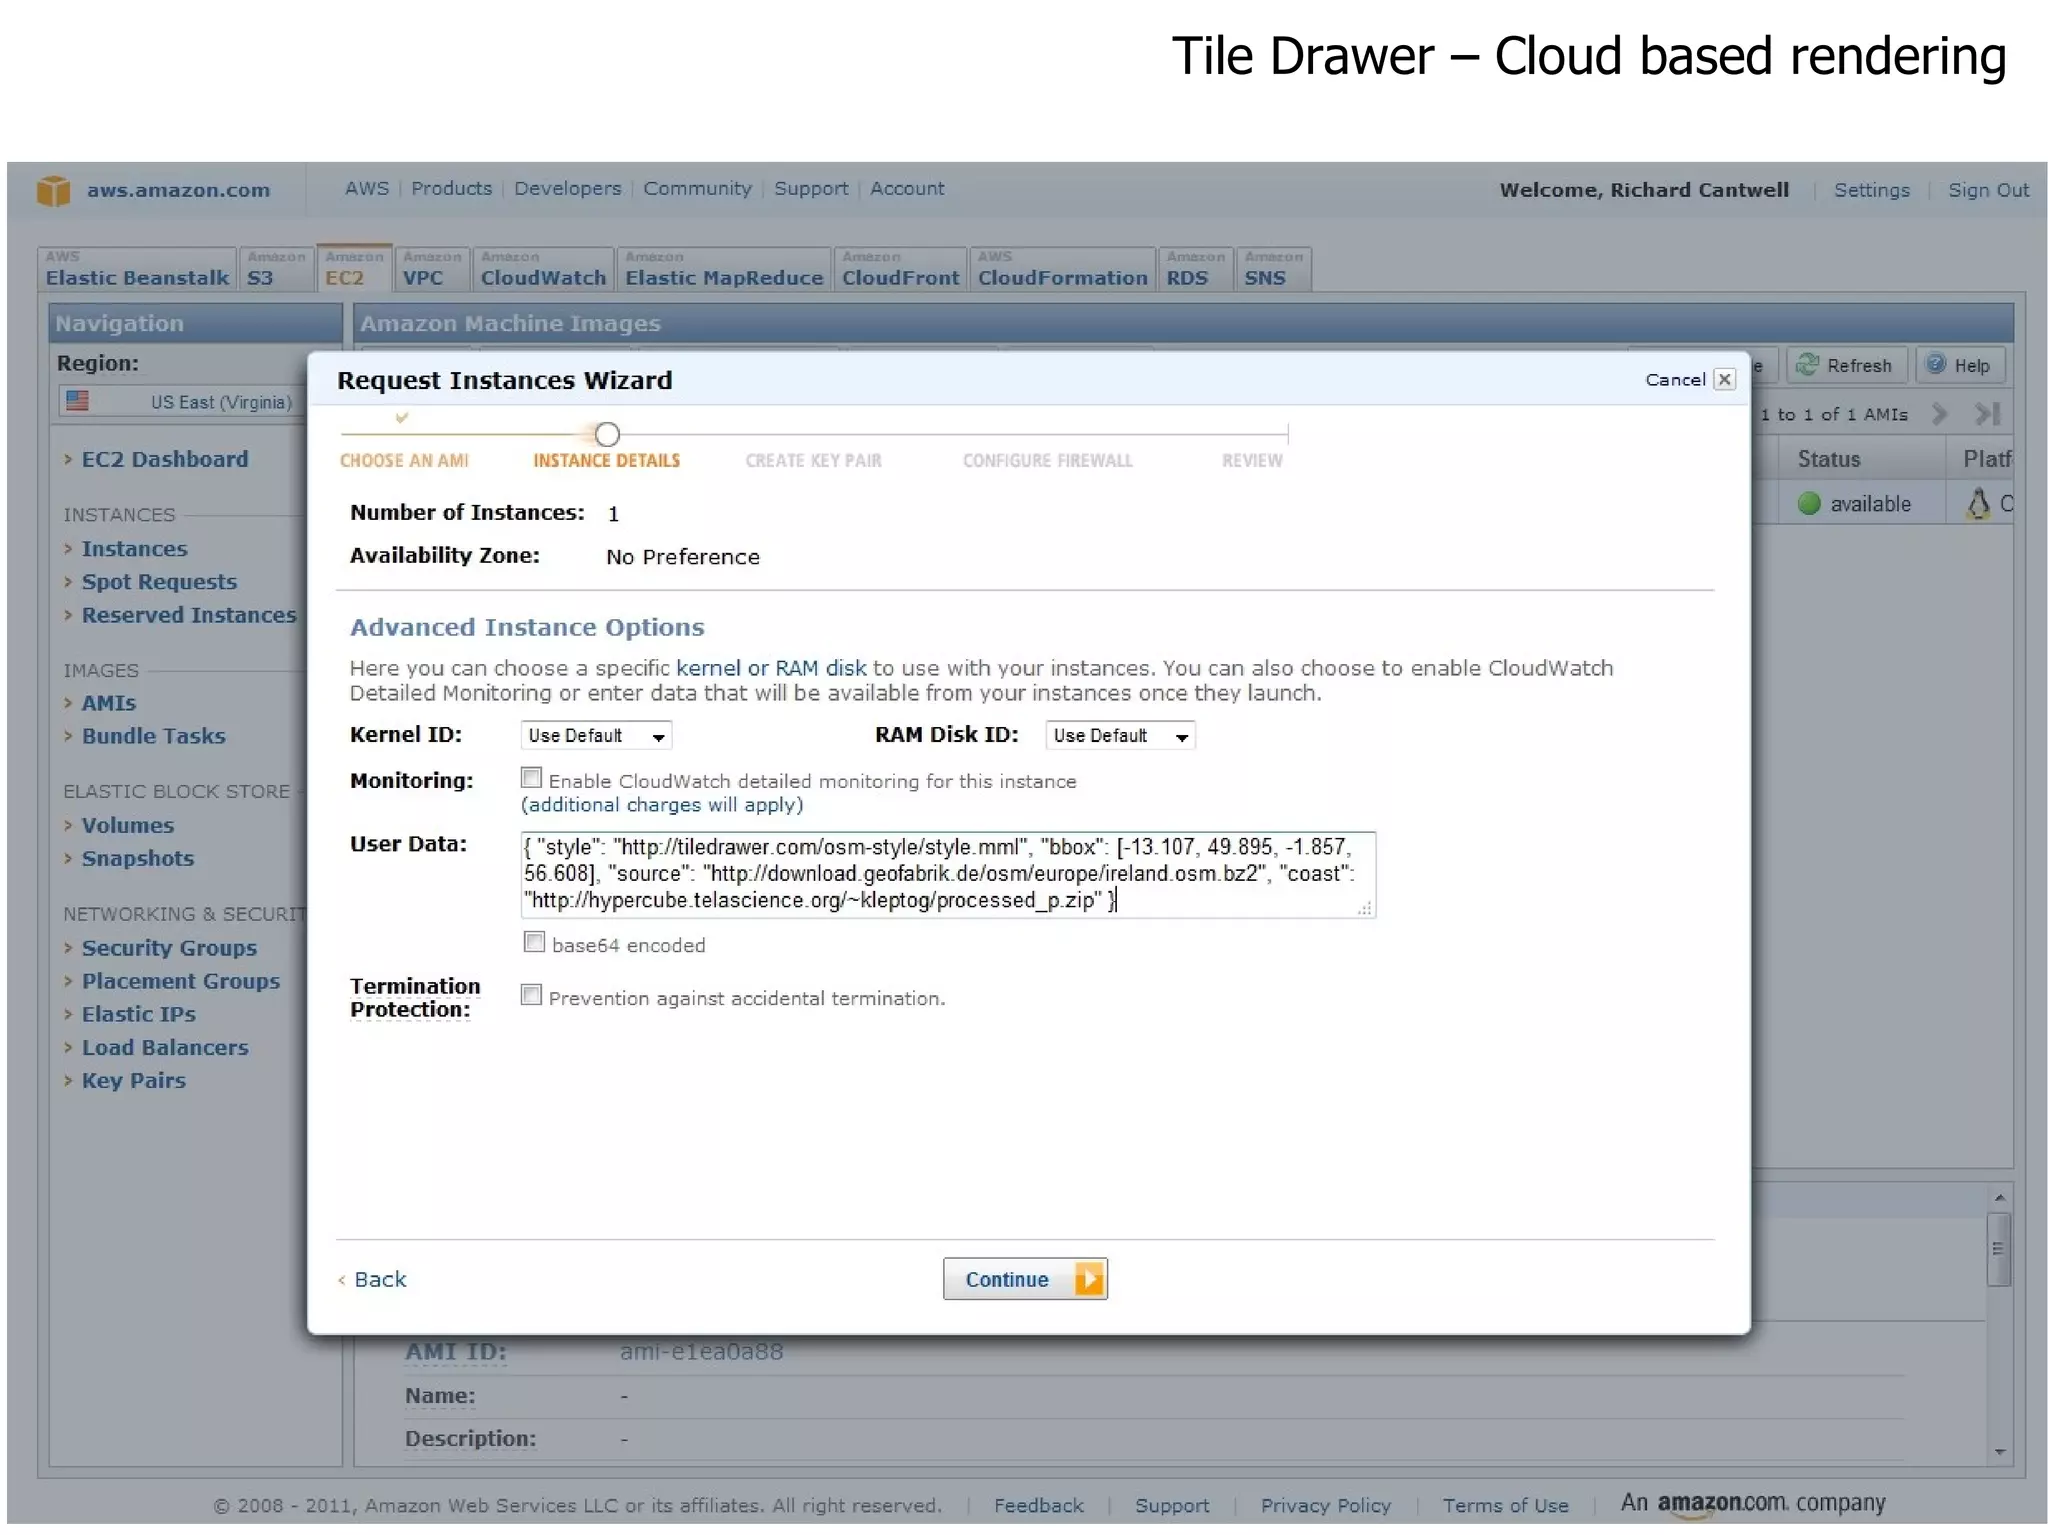Screen dimensions: 2048x1535
Task: Click the last page arrow icon
Action: [1988, 414]
